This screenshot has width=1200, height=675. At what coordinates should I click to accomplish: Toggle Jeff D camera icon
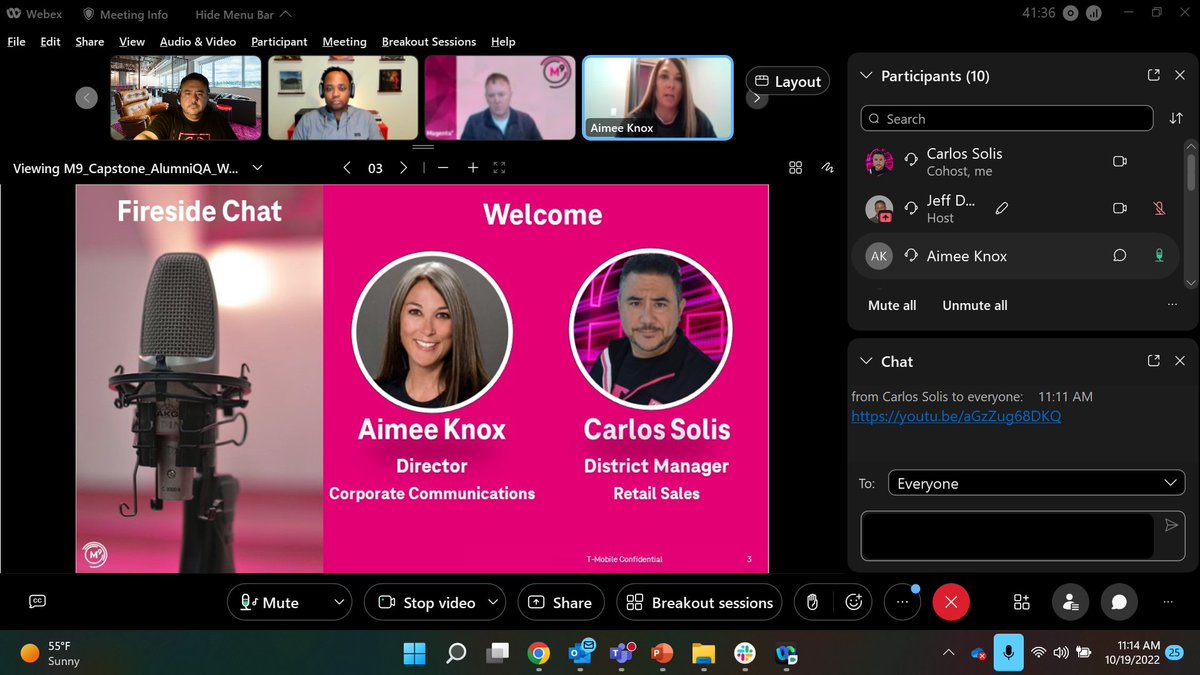click(1120, 208)
